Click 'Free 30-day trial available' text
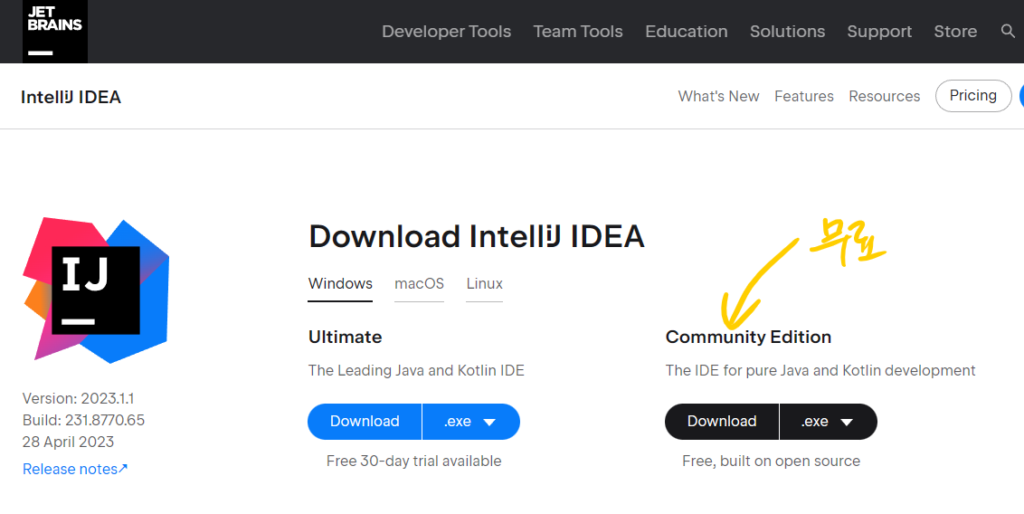1024x514 pixels. coord(414,461)
